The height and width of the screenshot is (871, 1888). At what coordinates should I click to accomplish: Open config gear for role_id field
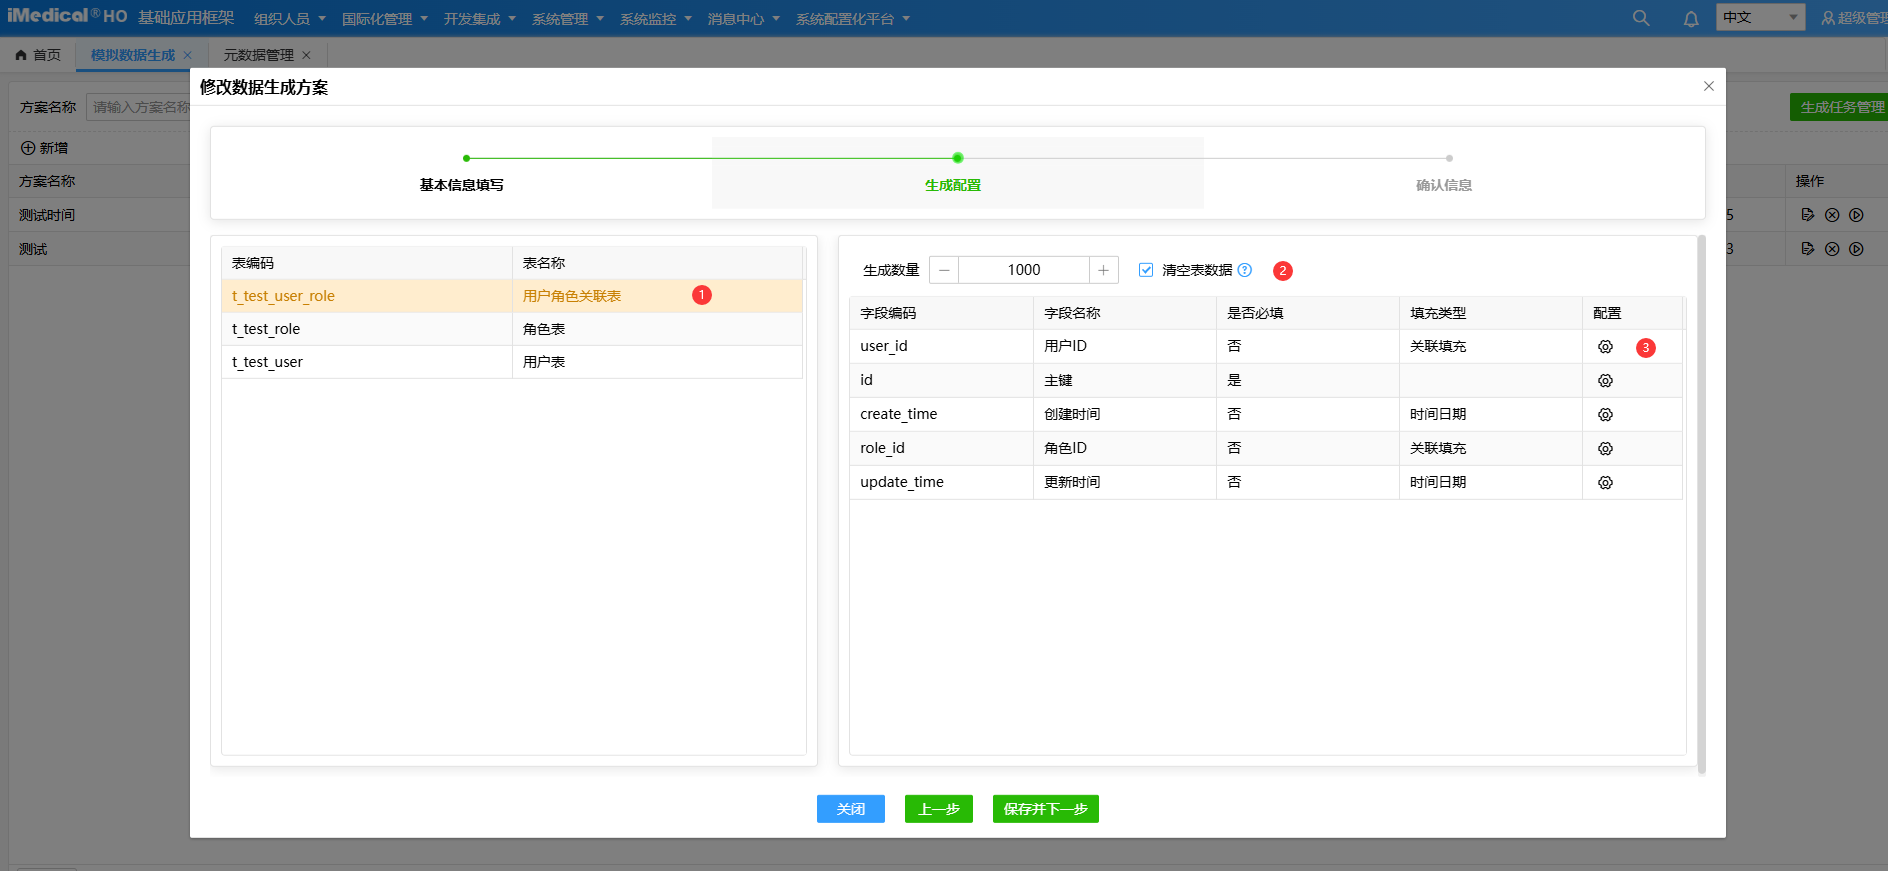point(1605,449)
